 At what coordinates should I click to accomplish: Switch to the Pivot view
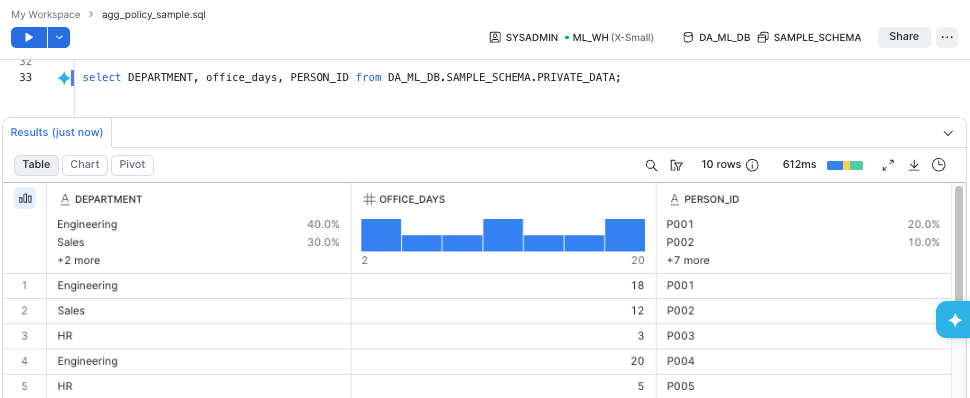pos(132,165)
